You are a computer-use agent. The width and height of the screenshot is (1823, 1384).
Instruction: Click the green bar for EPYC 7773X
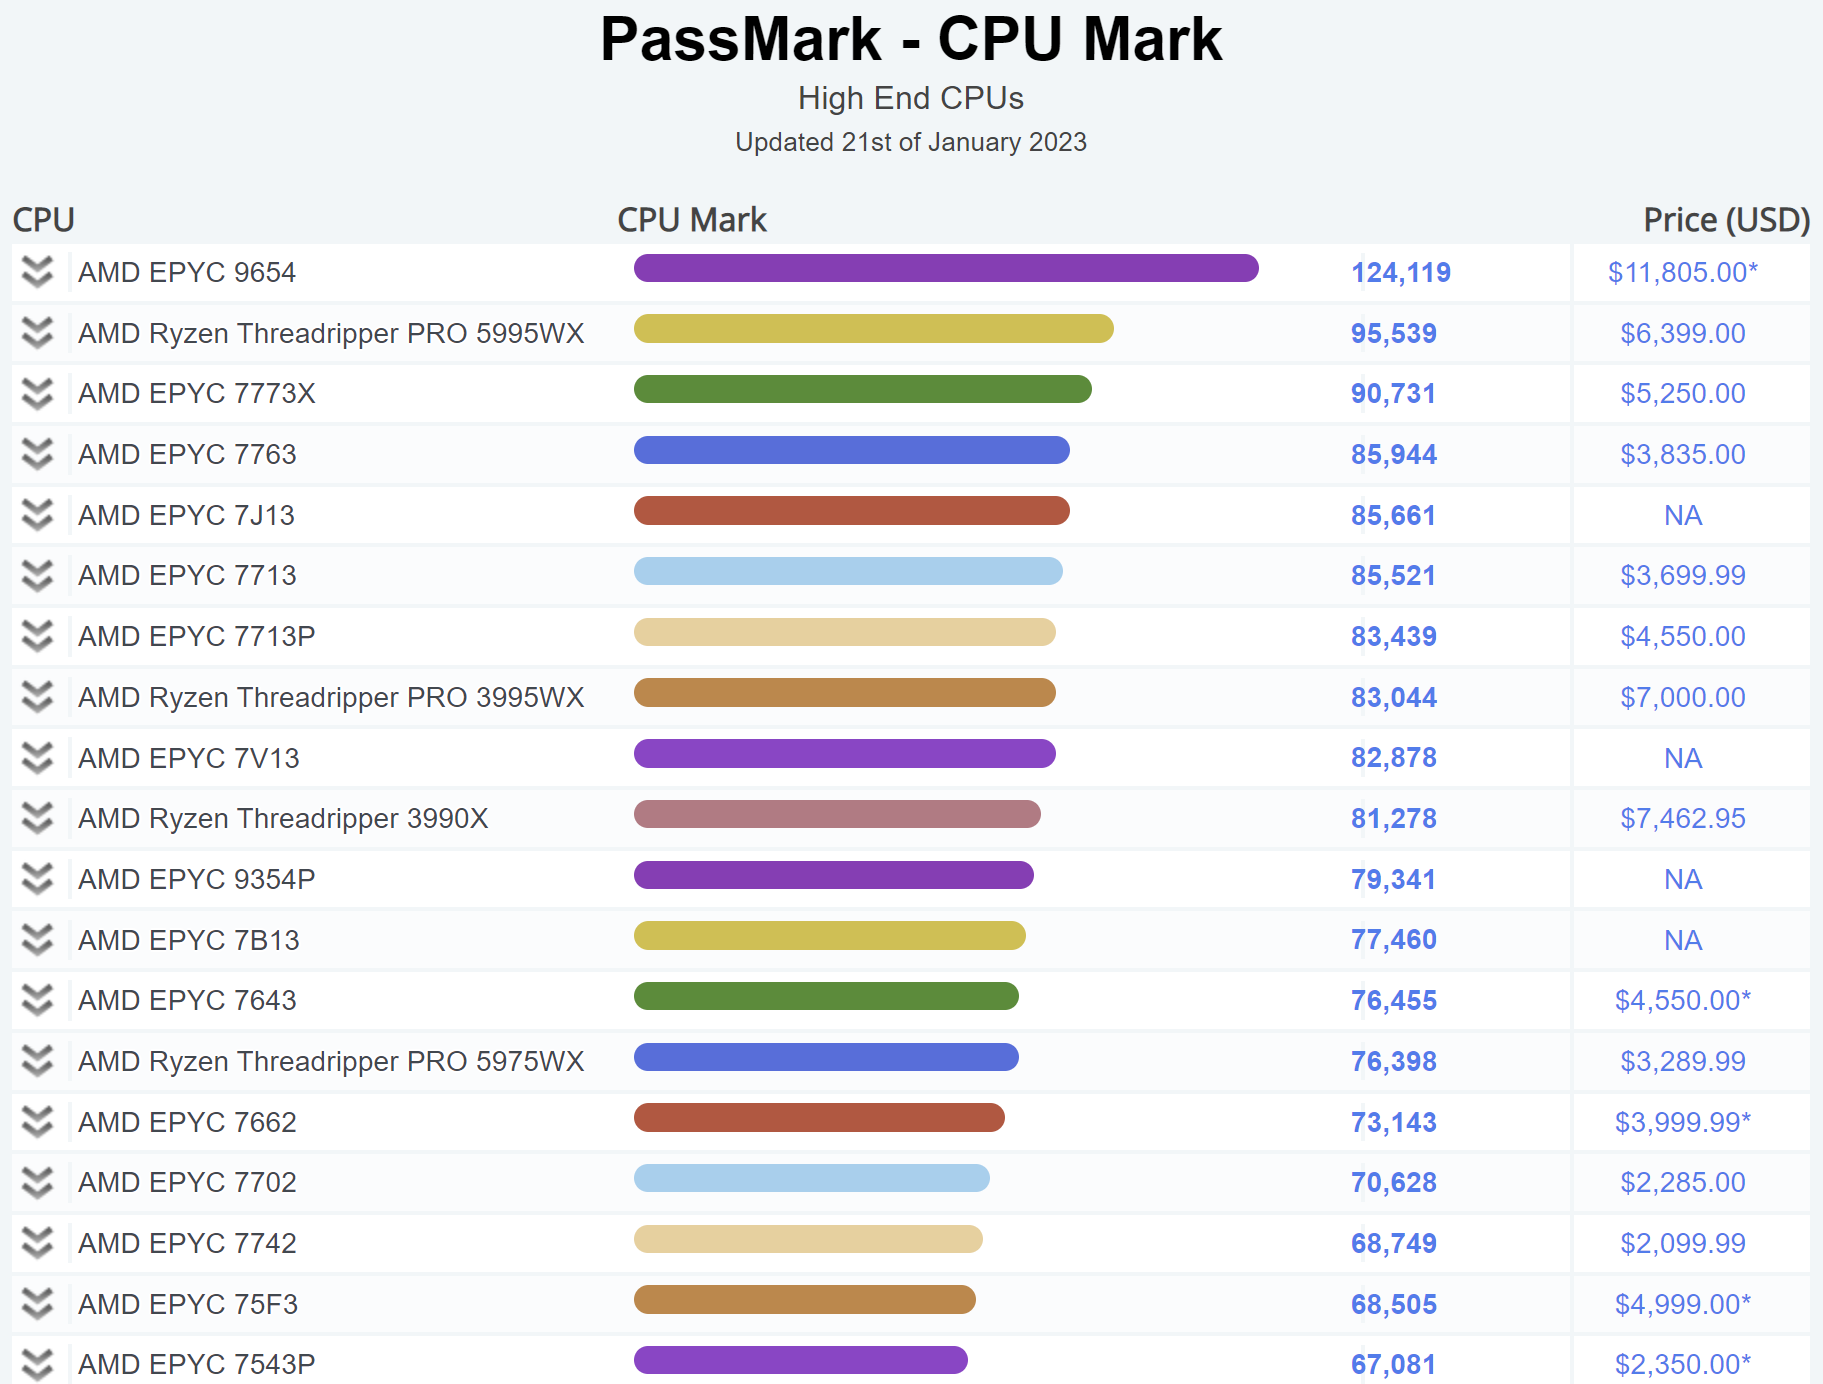tap(862, 389)
